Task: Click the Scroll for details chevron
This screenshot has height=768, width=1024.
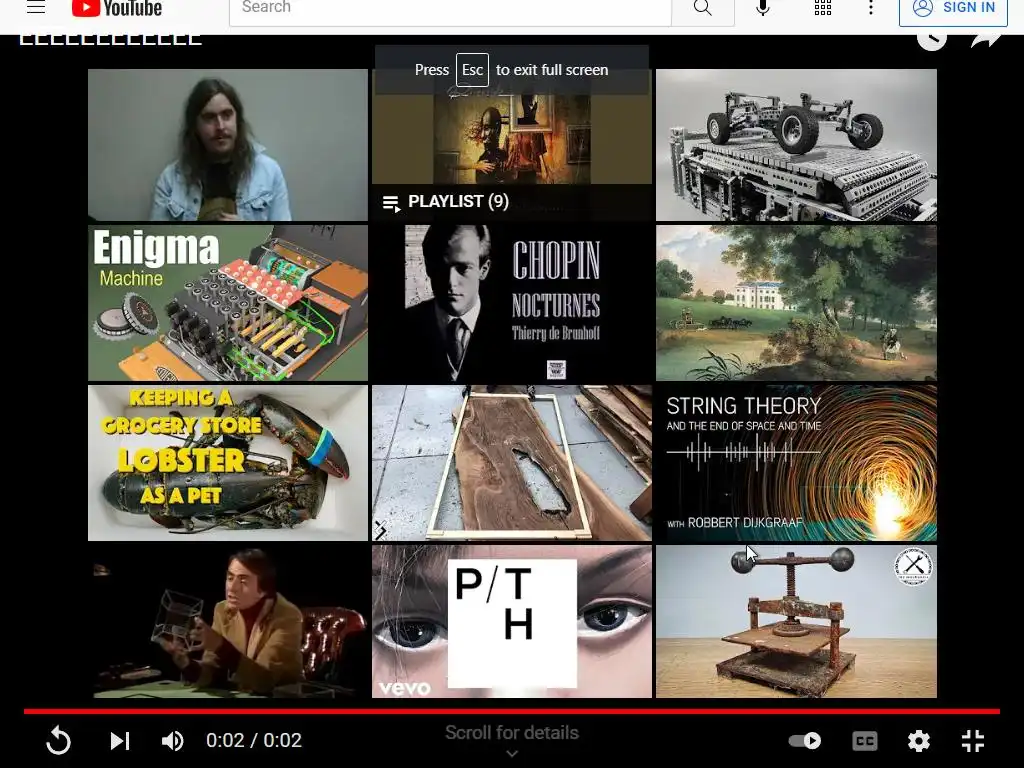Action: pyautogui.click(x=512, y=754)
